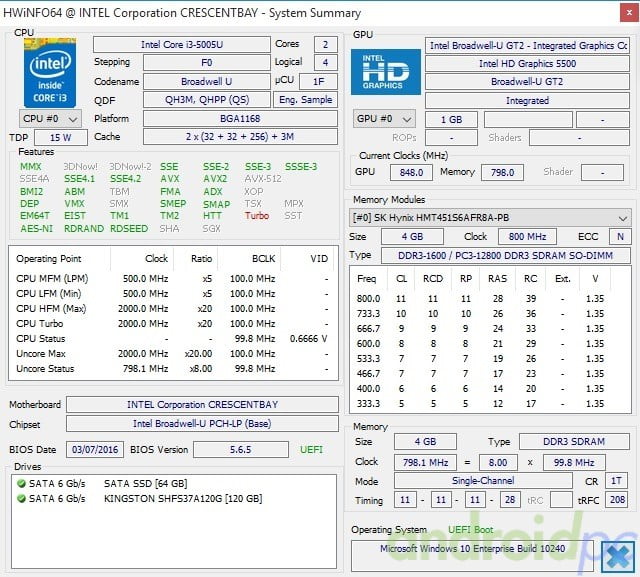The width and height of the screenshot is (640, 577).
Task: Click the Turbo feature label in red
Action: (257, 215)
